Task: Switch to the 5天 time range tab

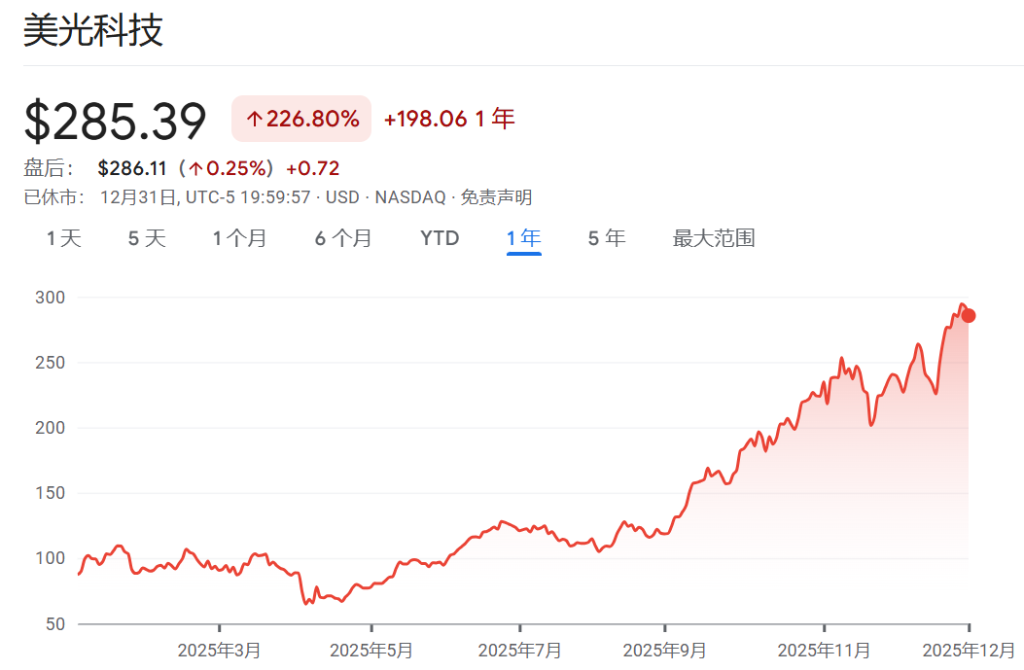Action: pos(146,239)
